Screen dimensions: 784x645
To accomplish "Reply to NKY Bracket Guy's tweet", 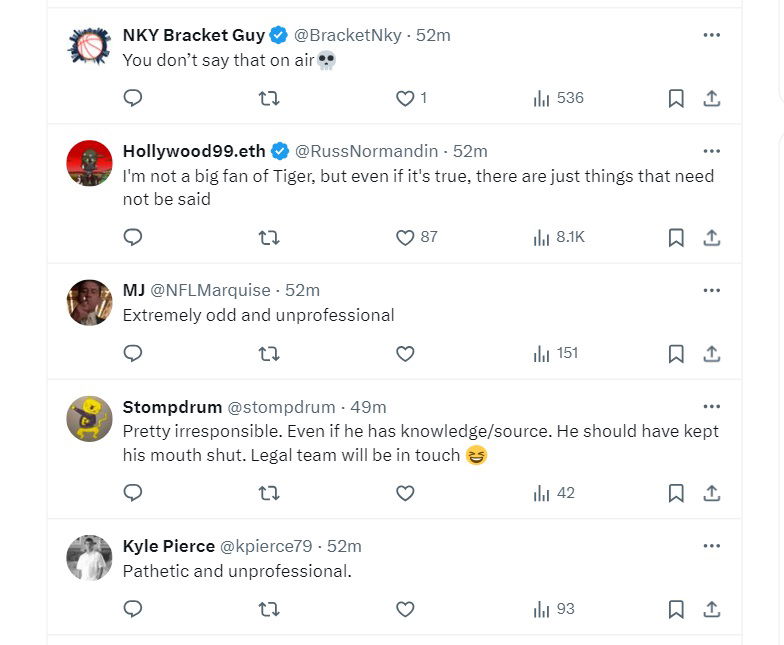I will (x=133, y=98).
